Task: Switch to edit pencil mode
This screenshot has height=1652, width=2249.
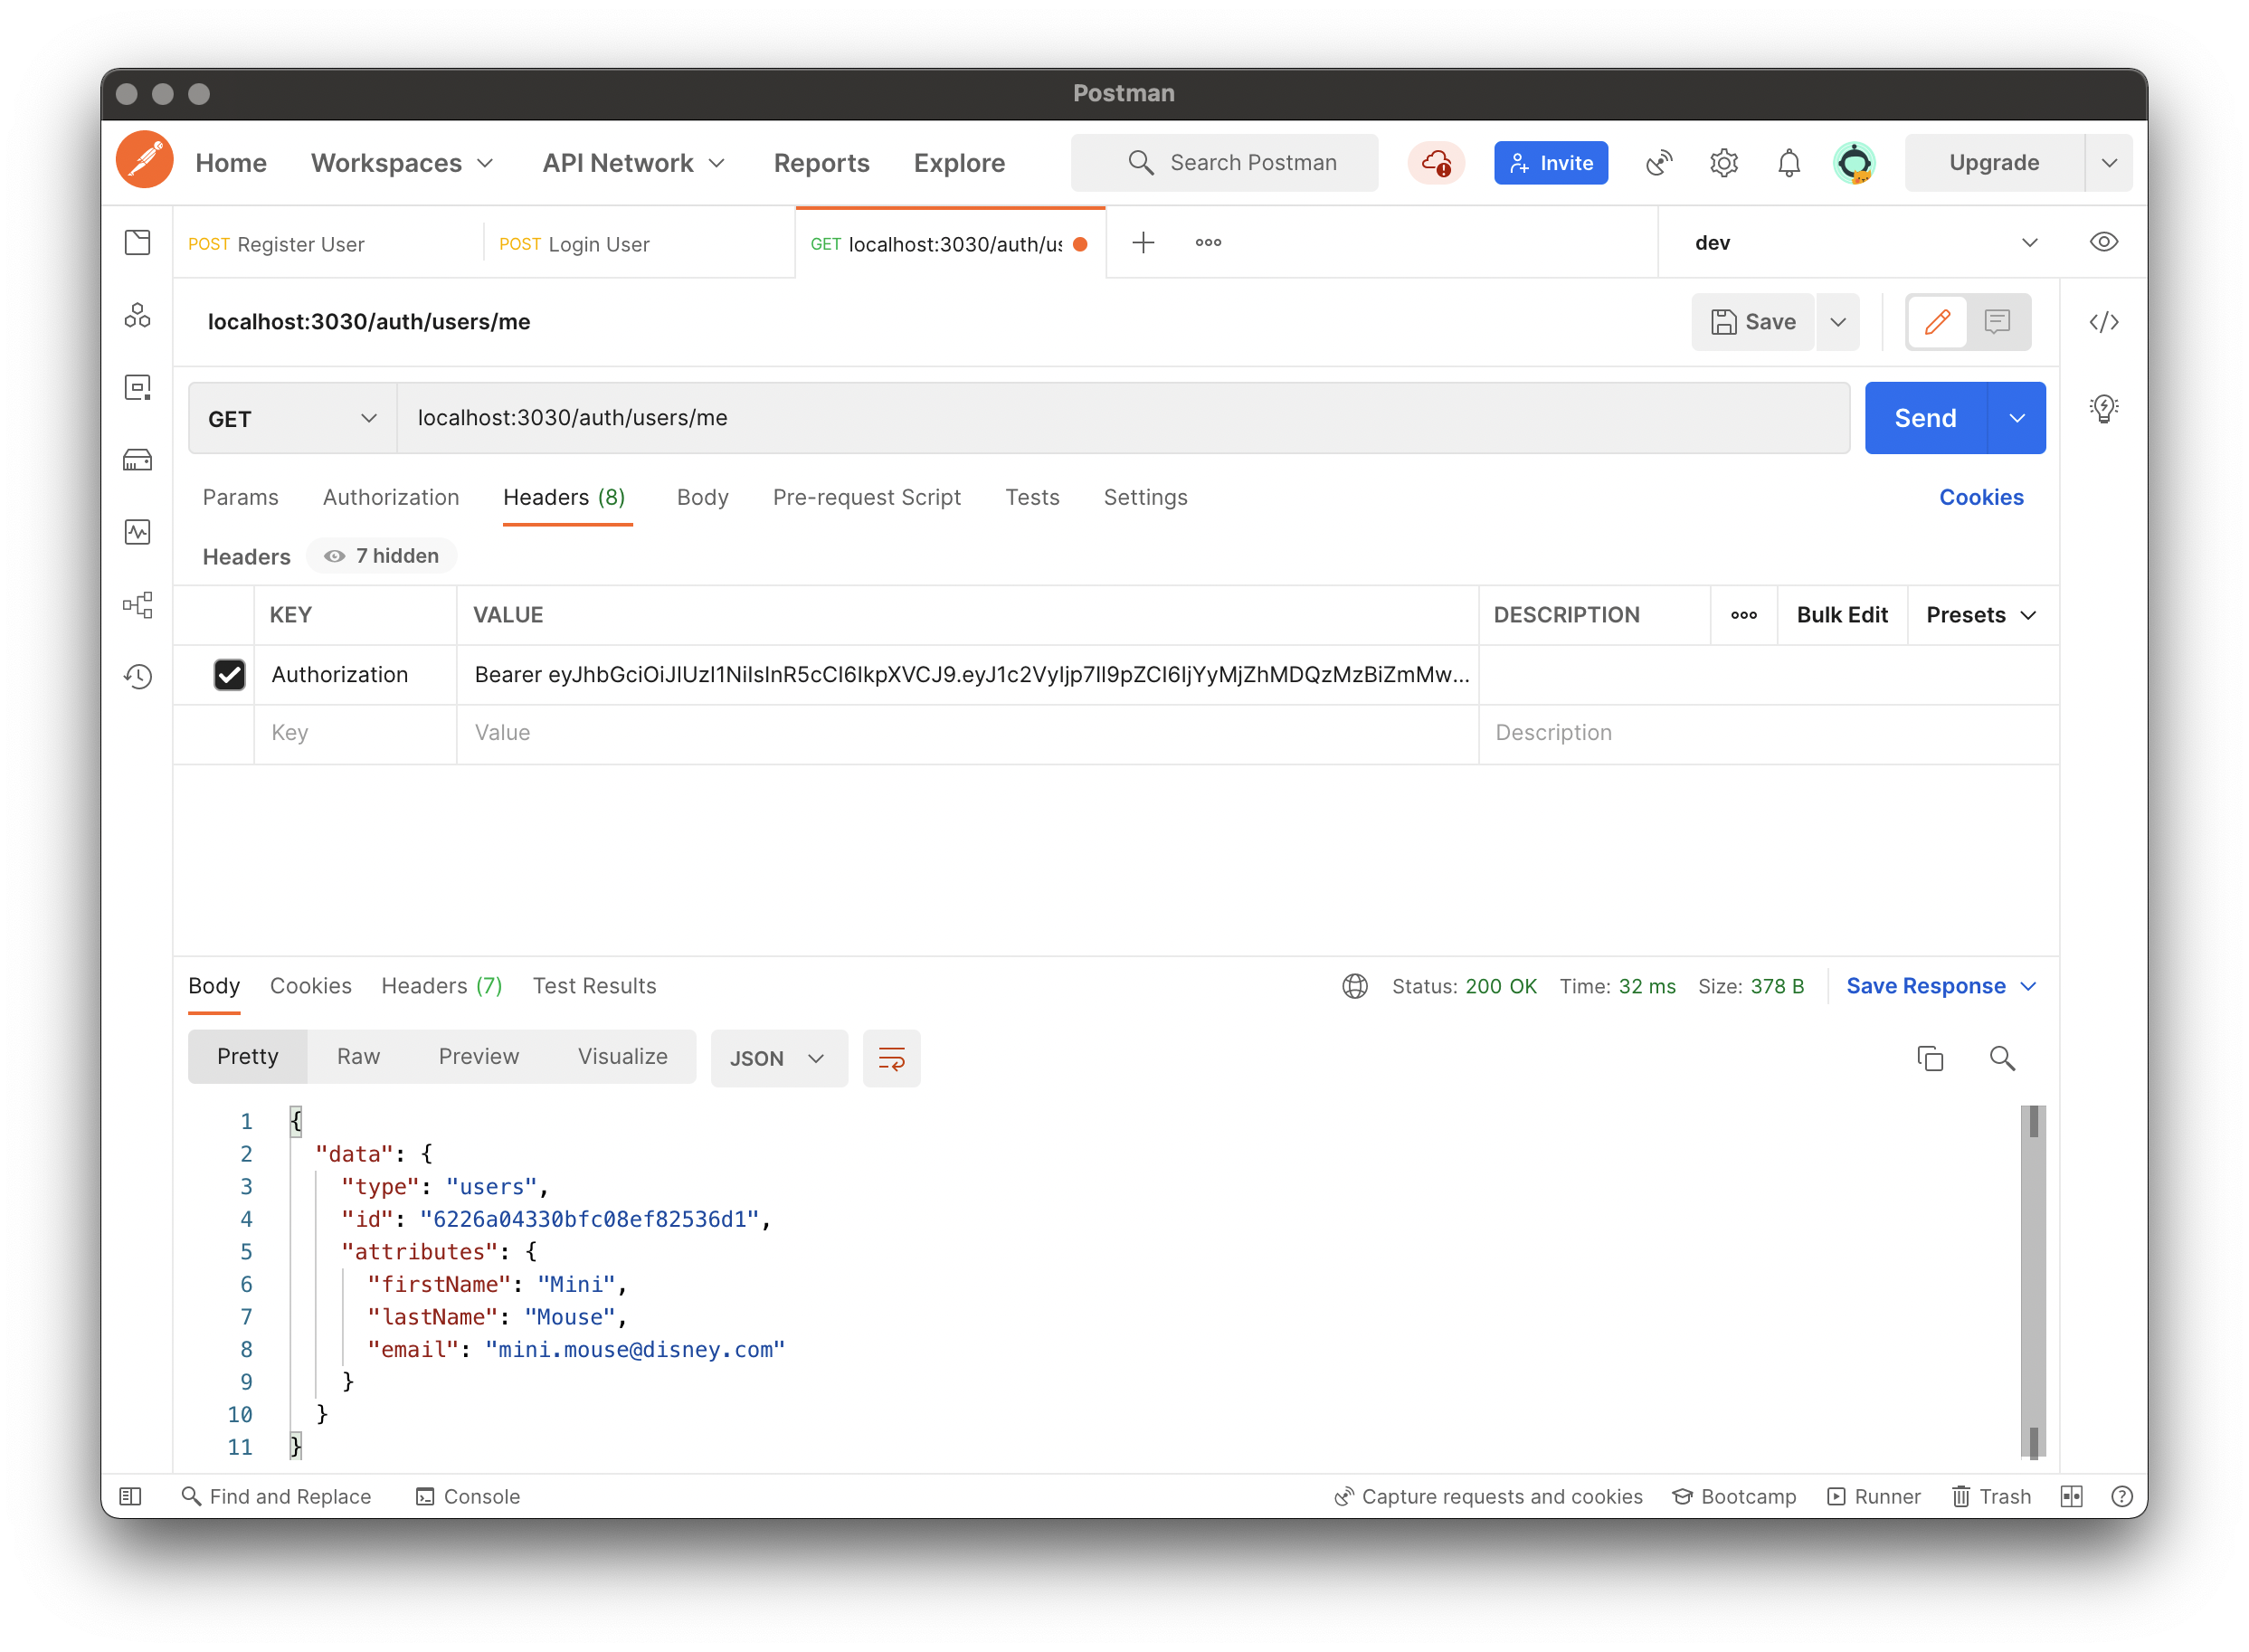Action: tap(1937, 322)
